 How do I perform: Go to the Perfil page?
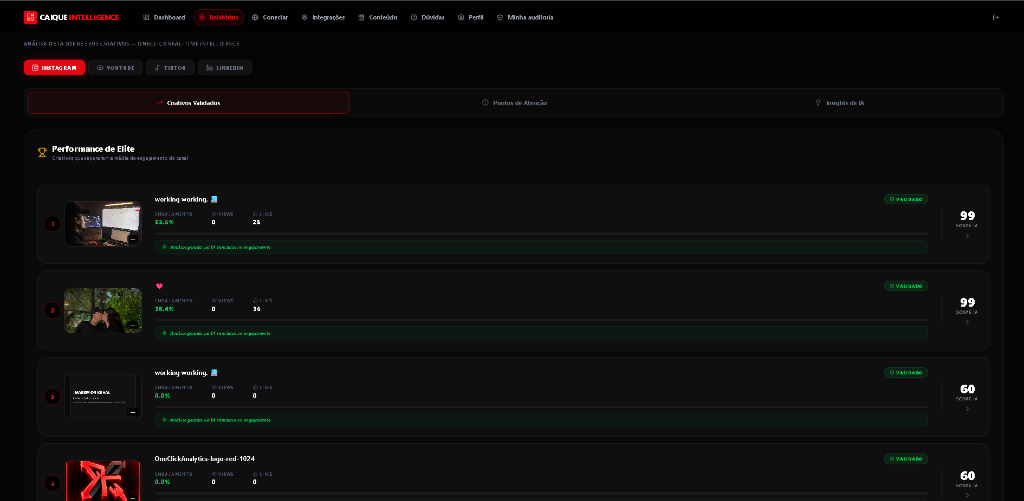click(x=471, y=18)
